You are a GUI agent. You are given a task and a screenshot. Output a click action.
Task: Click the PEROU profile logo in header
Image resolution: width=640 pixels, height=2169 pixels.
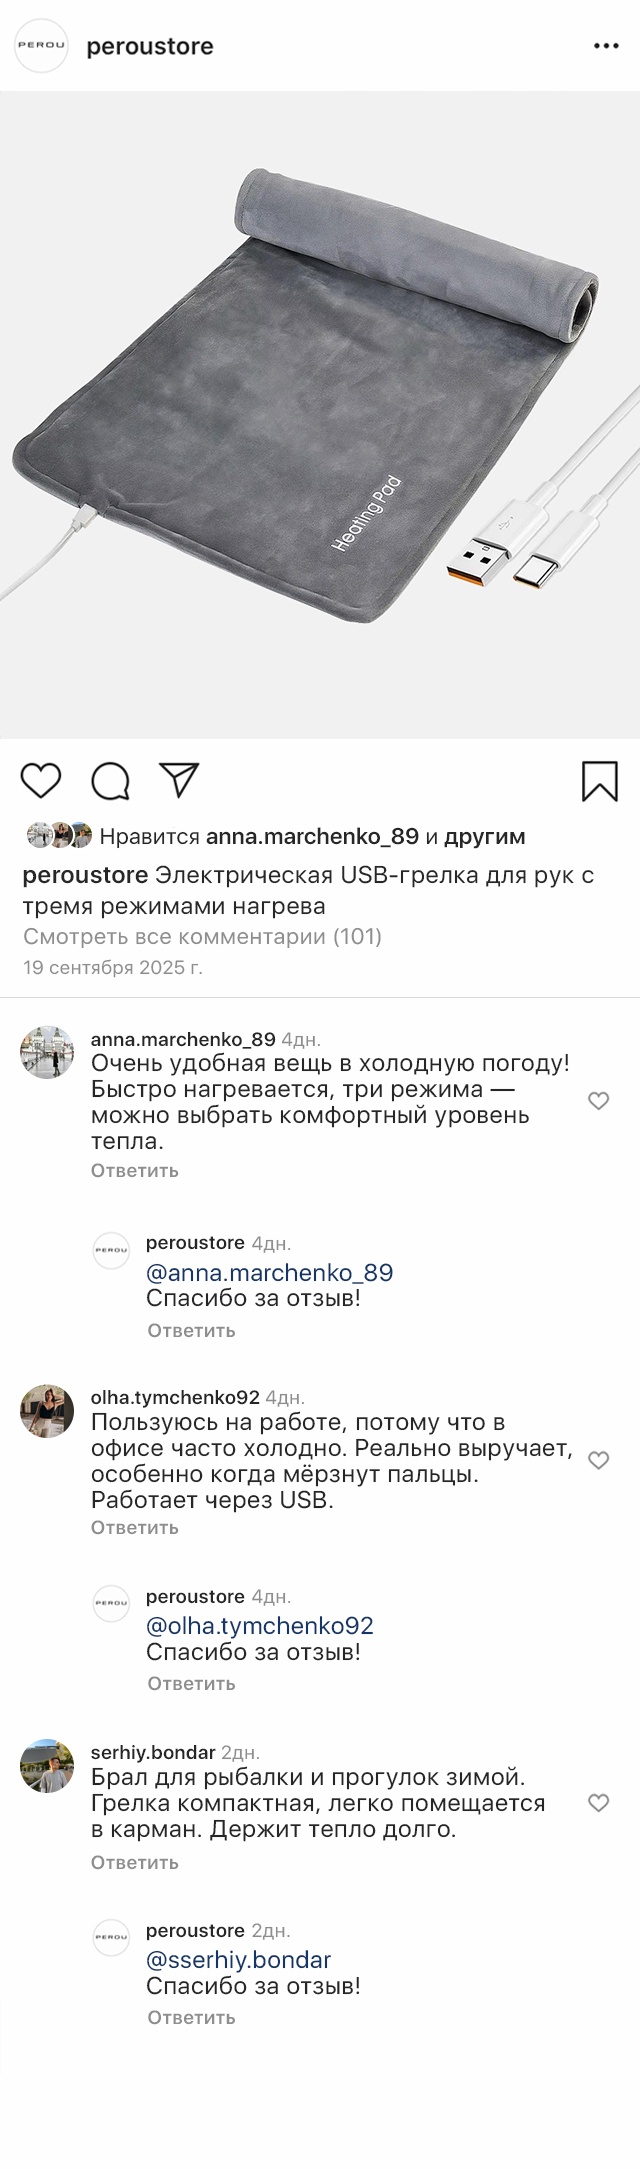(x=41, y=46)
